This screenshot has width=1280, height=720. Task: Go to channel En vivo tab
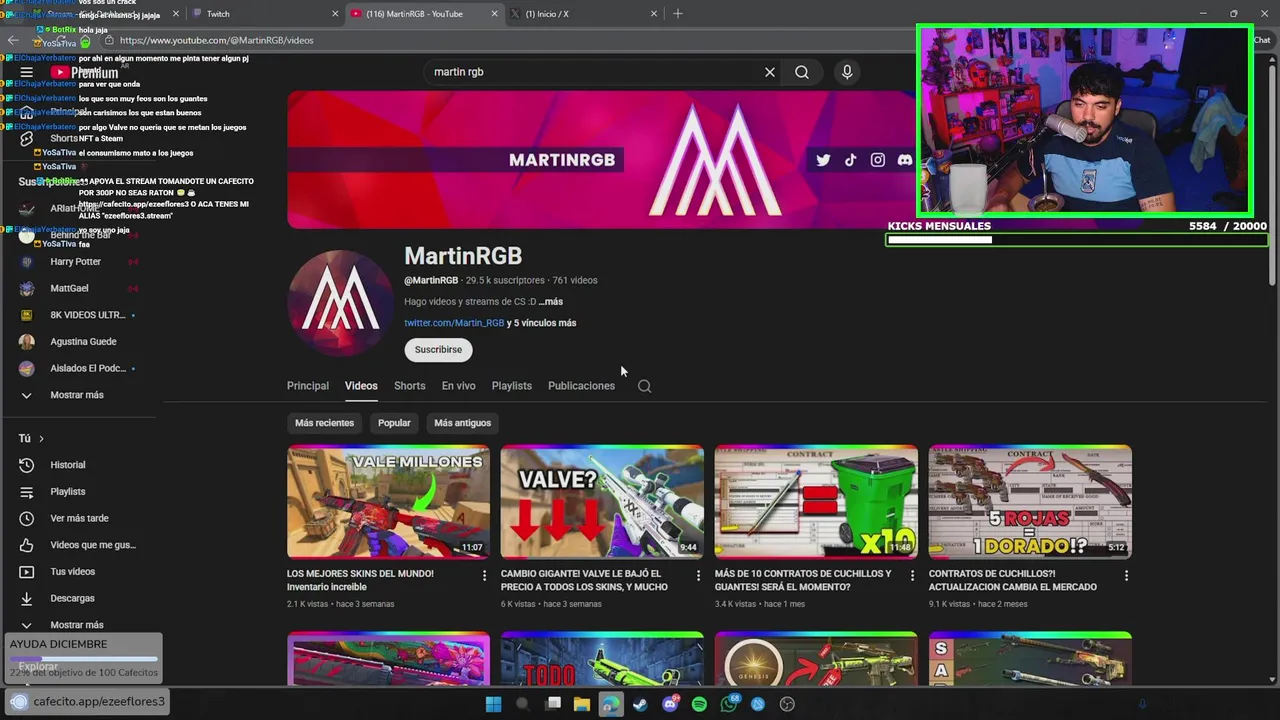point(459,386)
